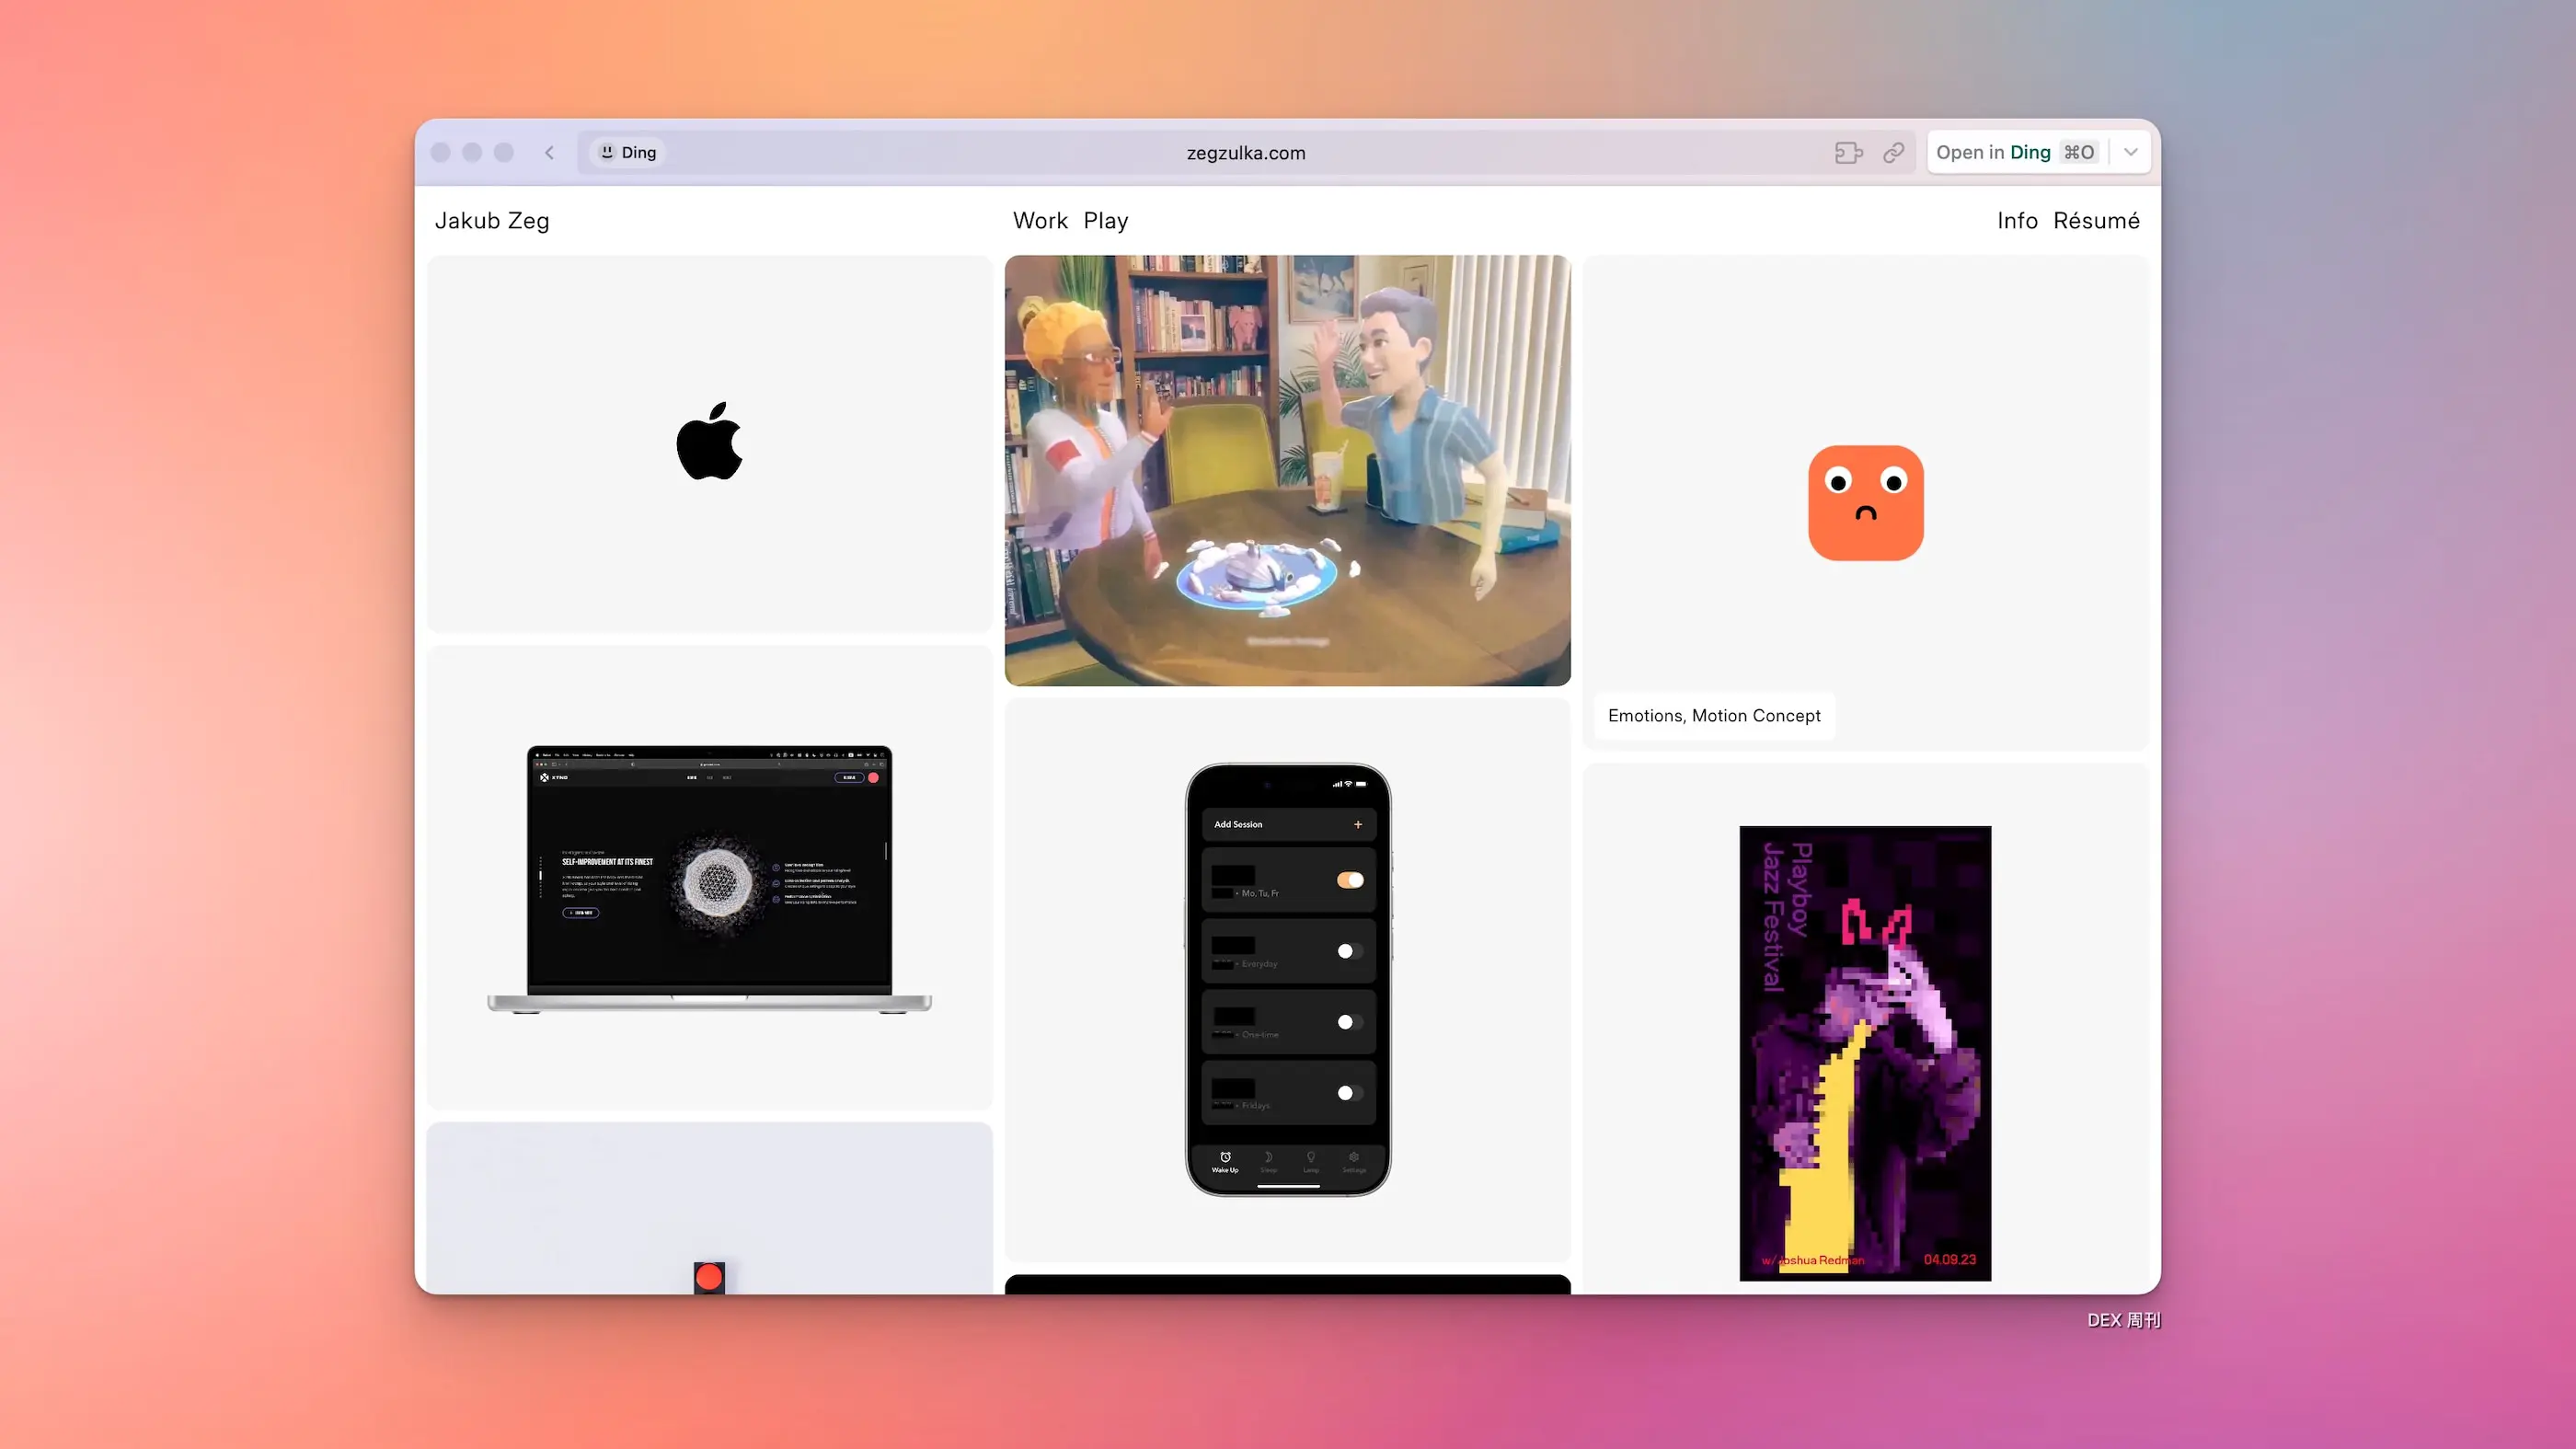This screenshot has height=1449, width=2576.
Task: Tap the plus icon beside Add Session
Action: pos(1357,824)
